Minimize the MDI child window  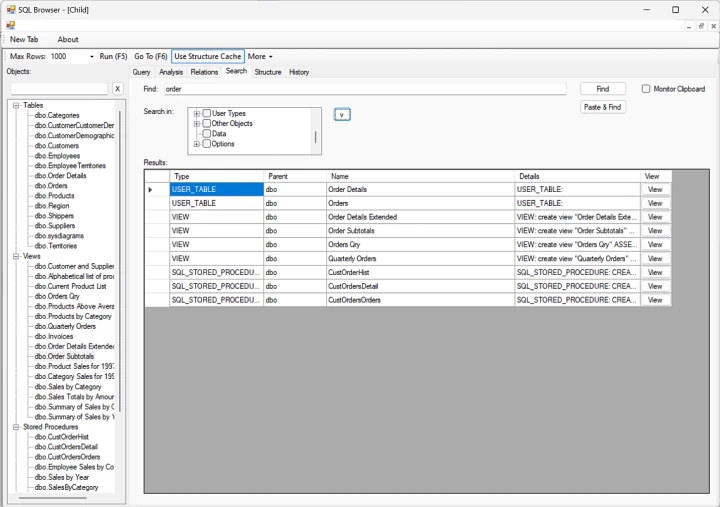[689, 26]
